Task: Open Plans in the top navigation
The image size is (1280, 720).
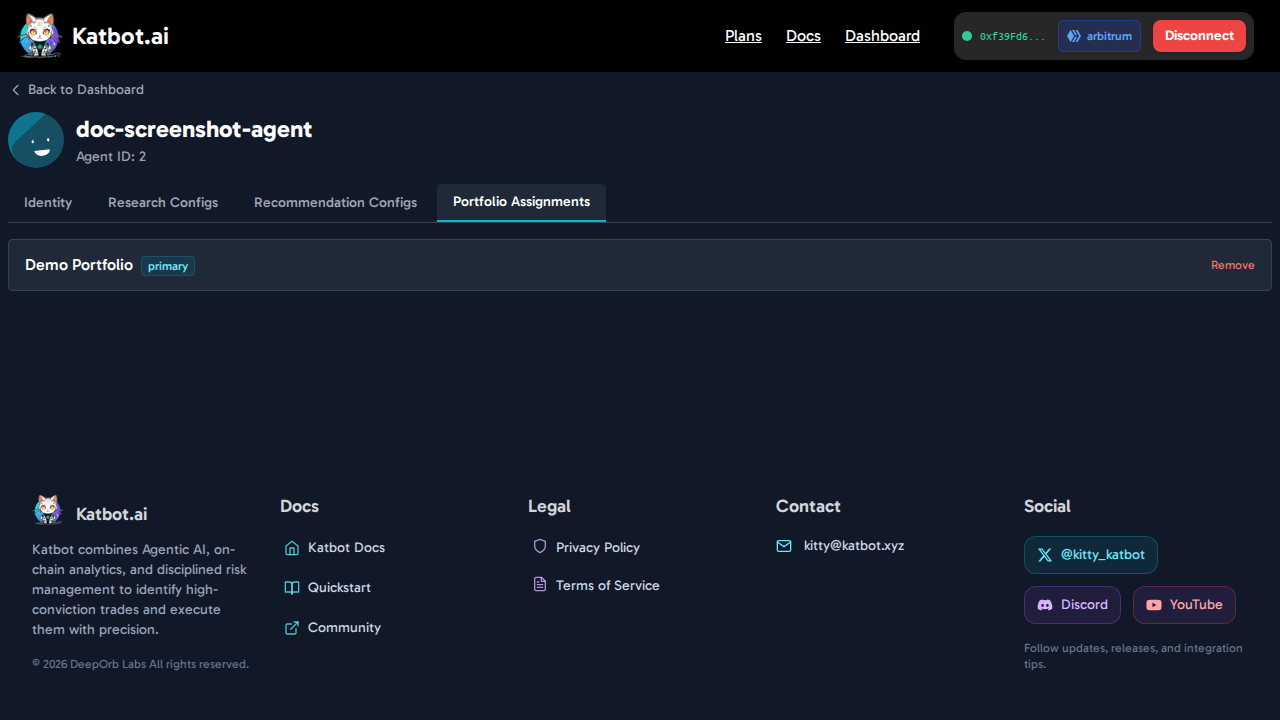Action: point(743,36)
